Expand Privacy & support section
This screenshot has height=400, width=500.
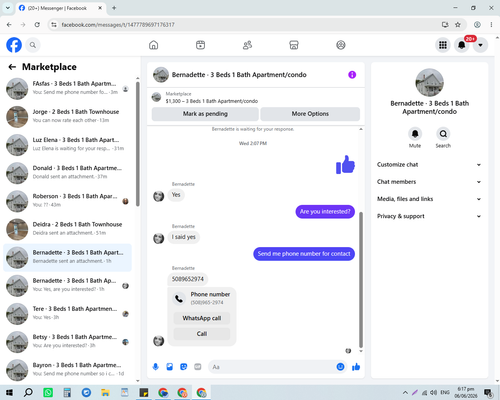point(429,216)
